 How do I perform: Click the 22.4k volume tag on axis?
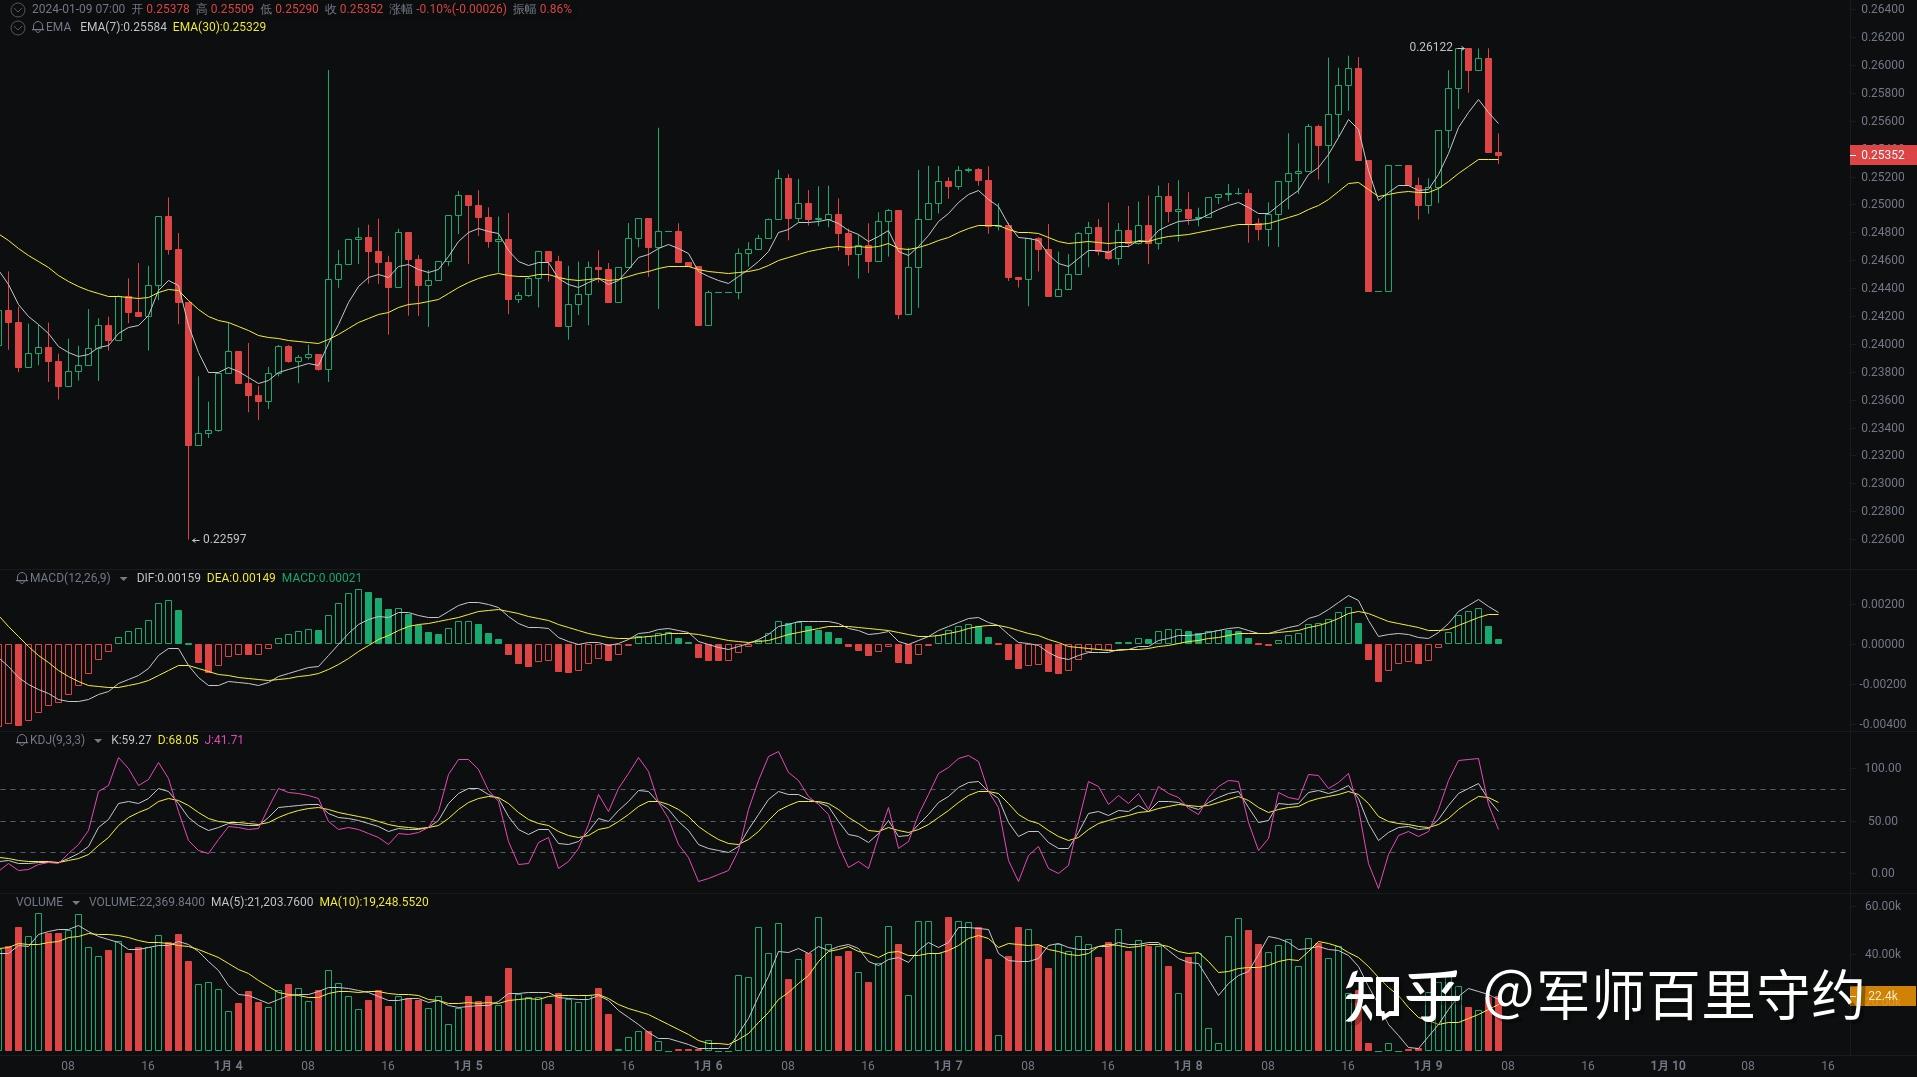coord(1883,996)
